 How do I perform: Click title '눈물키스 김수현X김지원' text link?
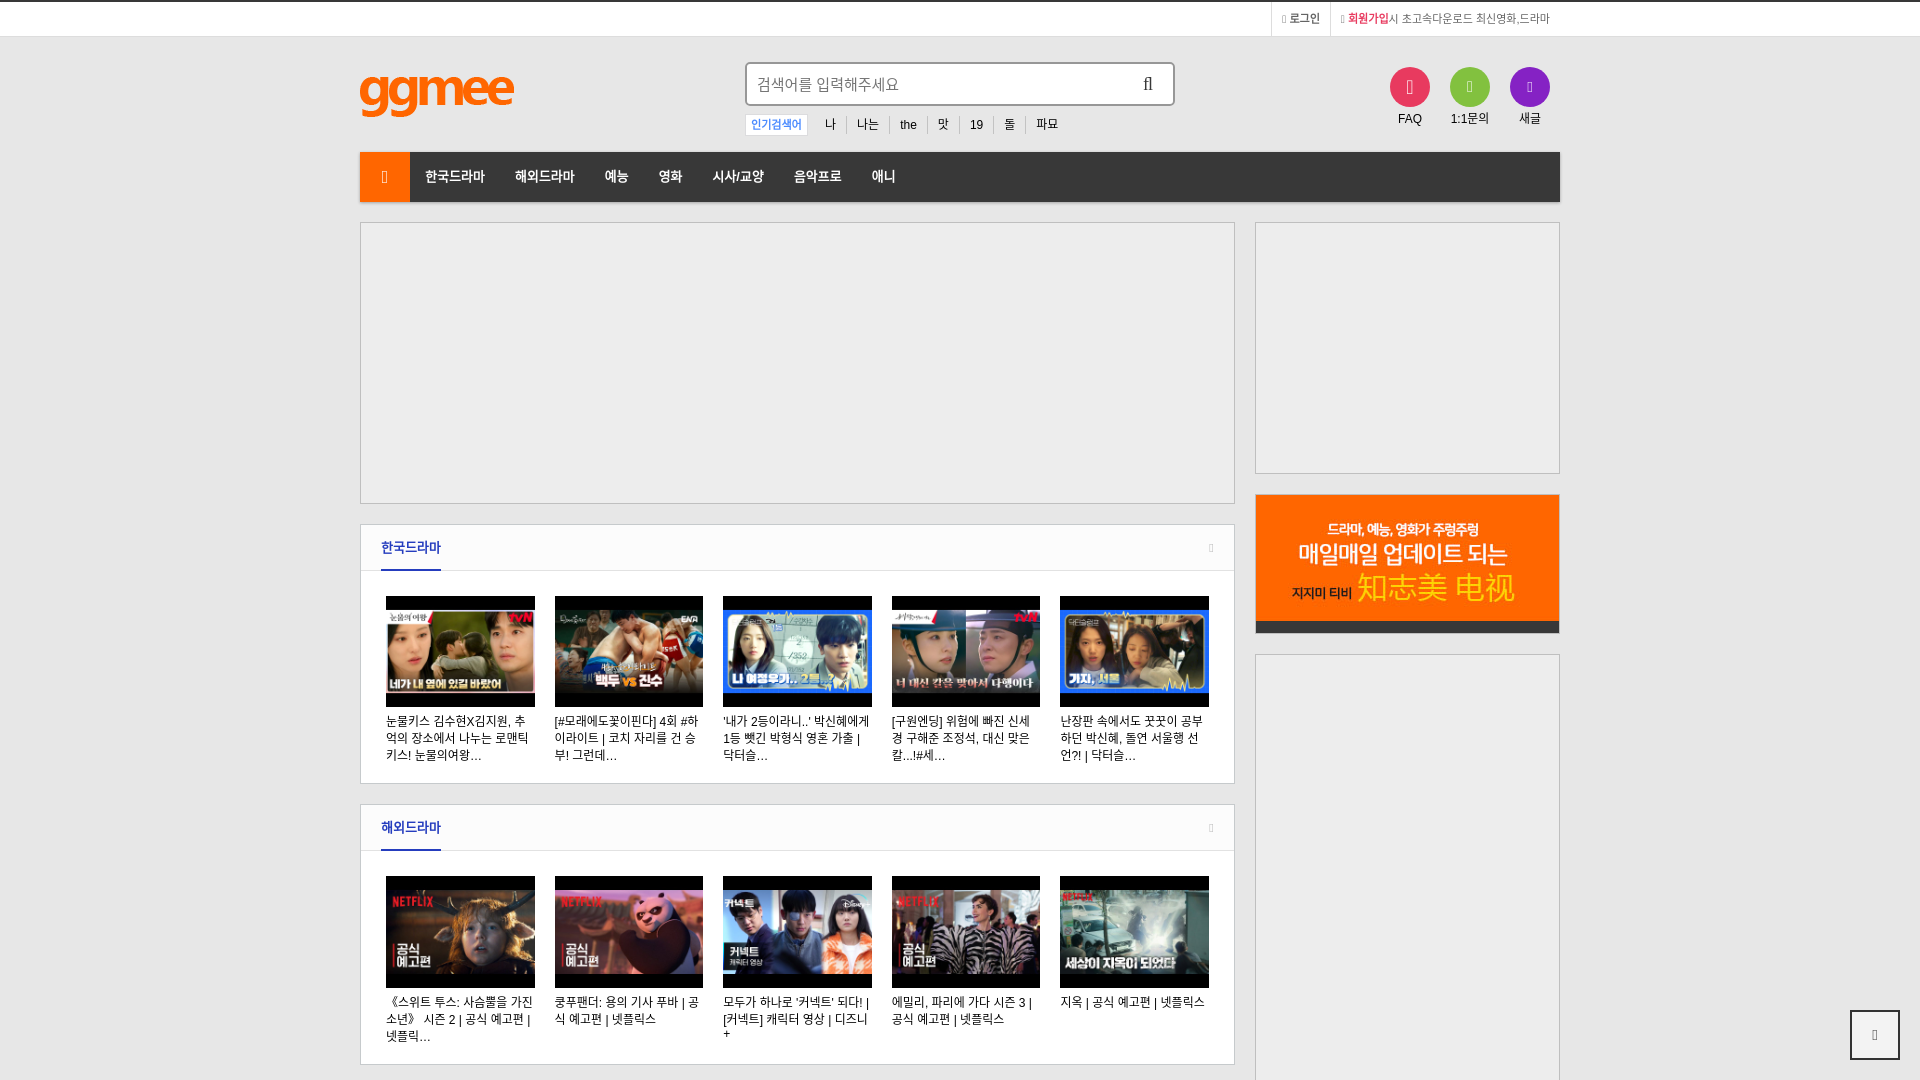click(x=458, y=738)
